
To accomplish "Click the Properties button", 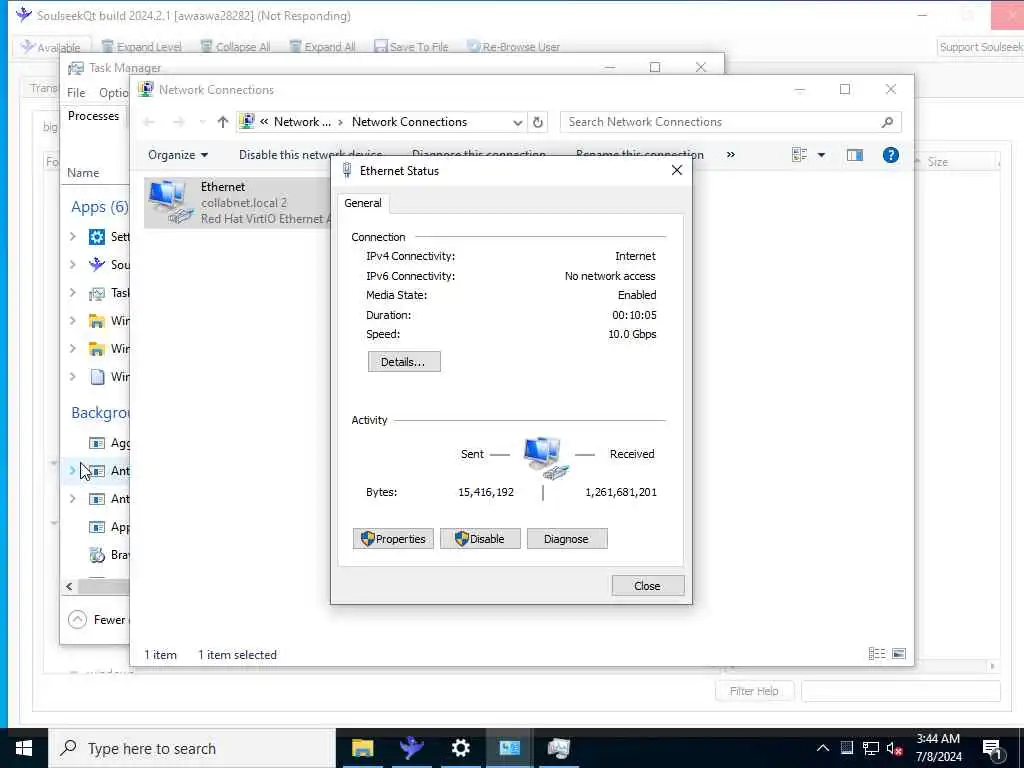I will coord(393,539).
